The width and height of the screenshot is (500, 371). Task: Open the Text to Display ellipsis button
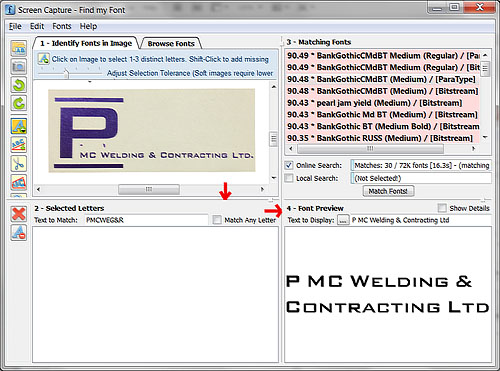pyautogui.click(x=343, y=220)
